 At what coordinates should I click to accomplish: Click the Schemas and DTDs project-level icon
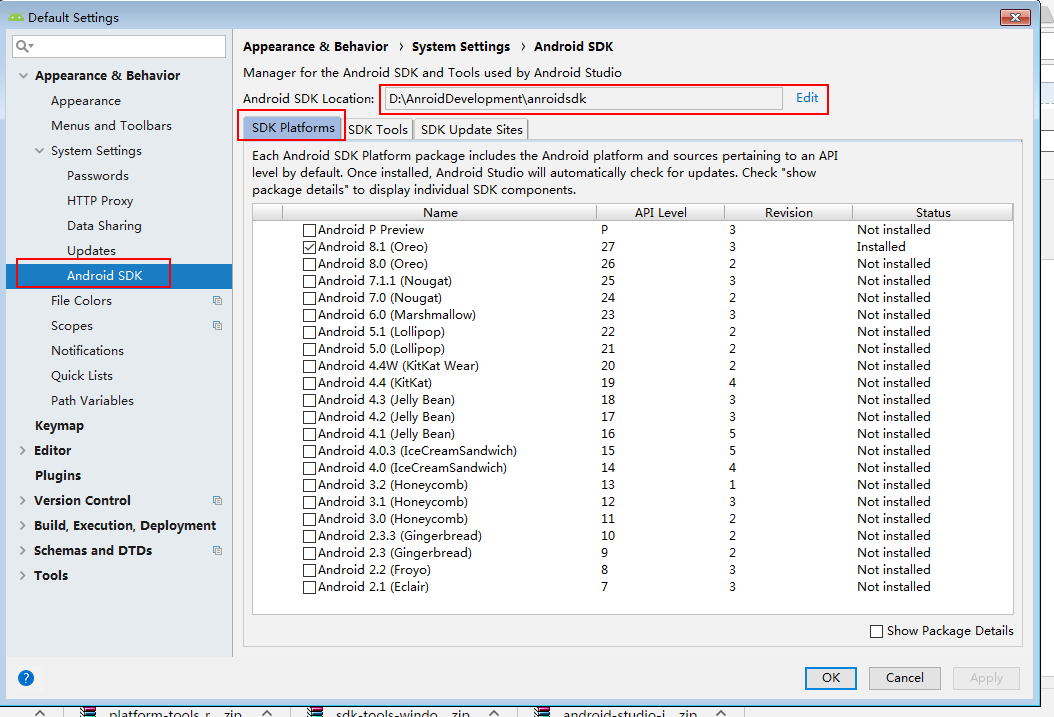point(217,550)
